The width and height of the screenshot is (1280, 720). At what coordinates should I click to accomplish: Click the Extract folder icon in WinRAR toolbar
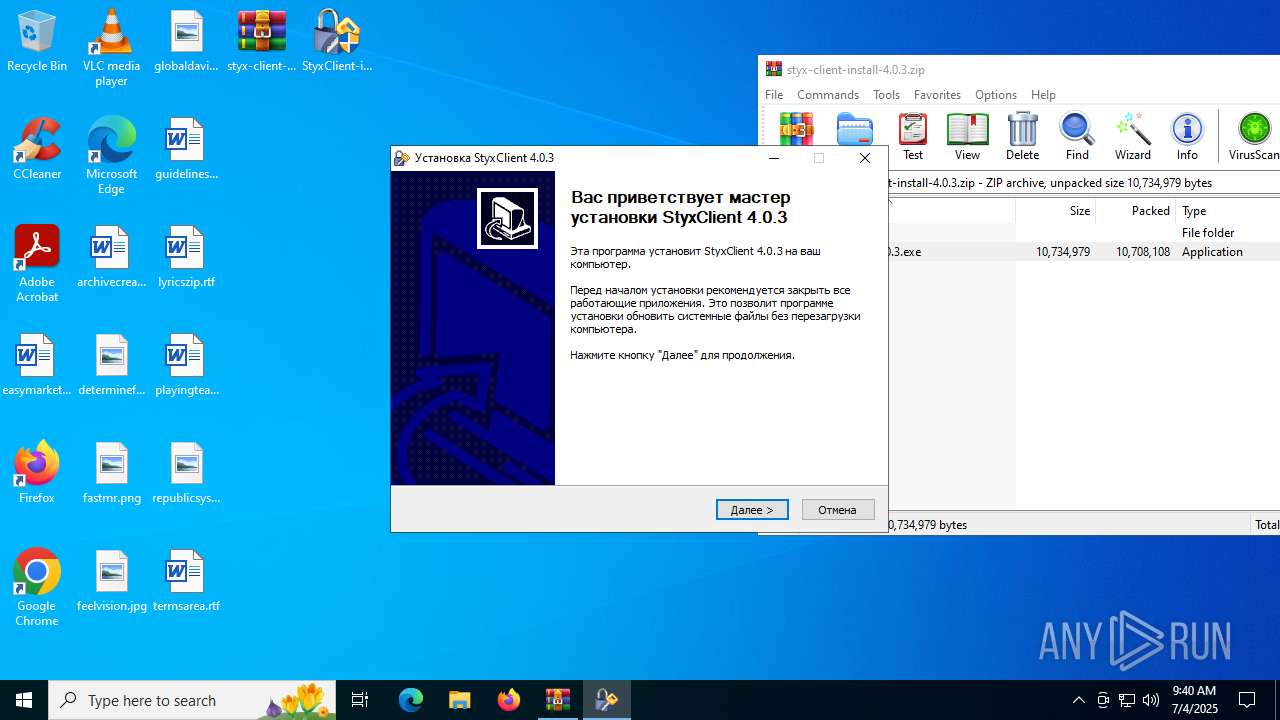coord(855,129)
